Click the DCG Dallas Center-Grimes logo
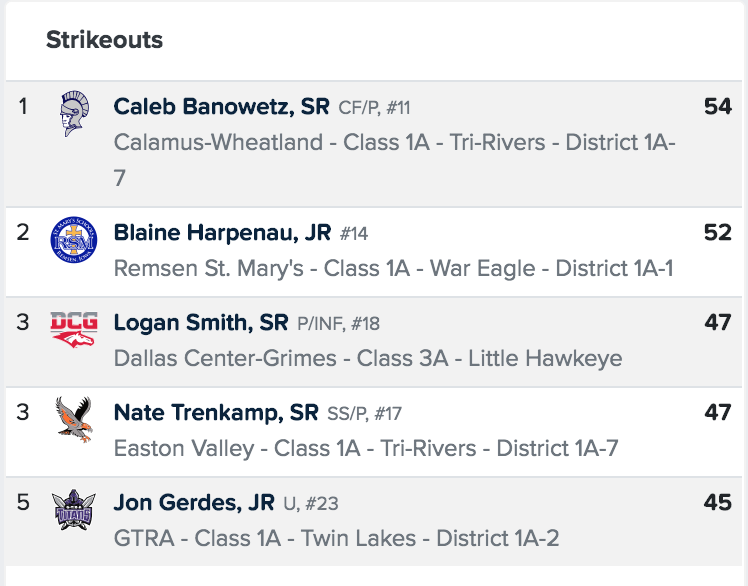 73,331
